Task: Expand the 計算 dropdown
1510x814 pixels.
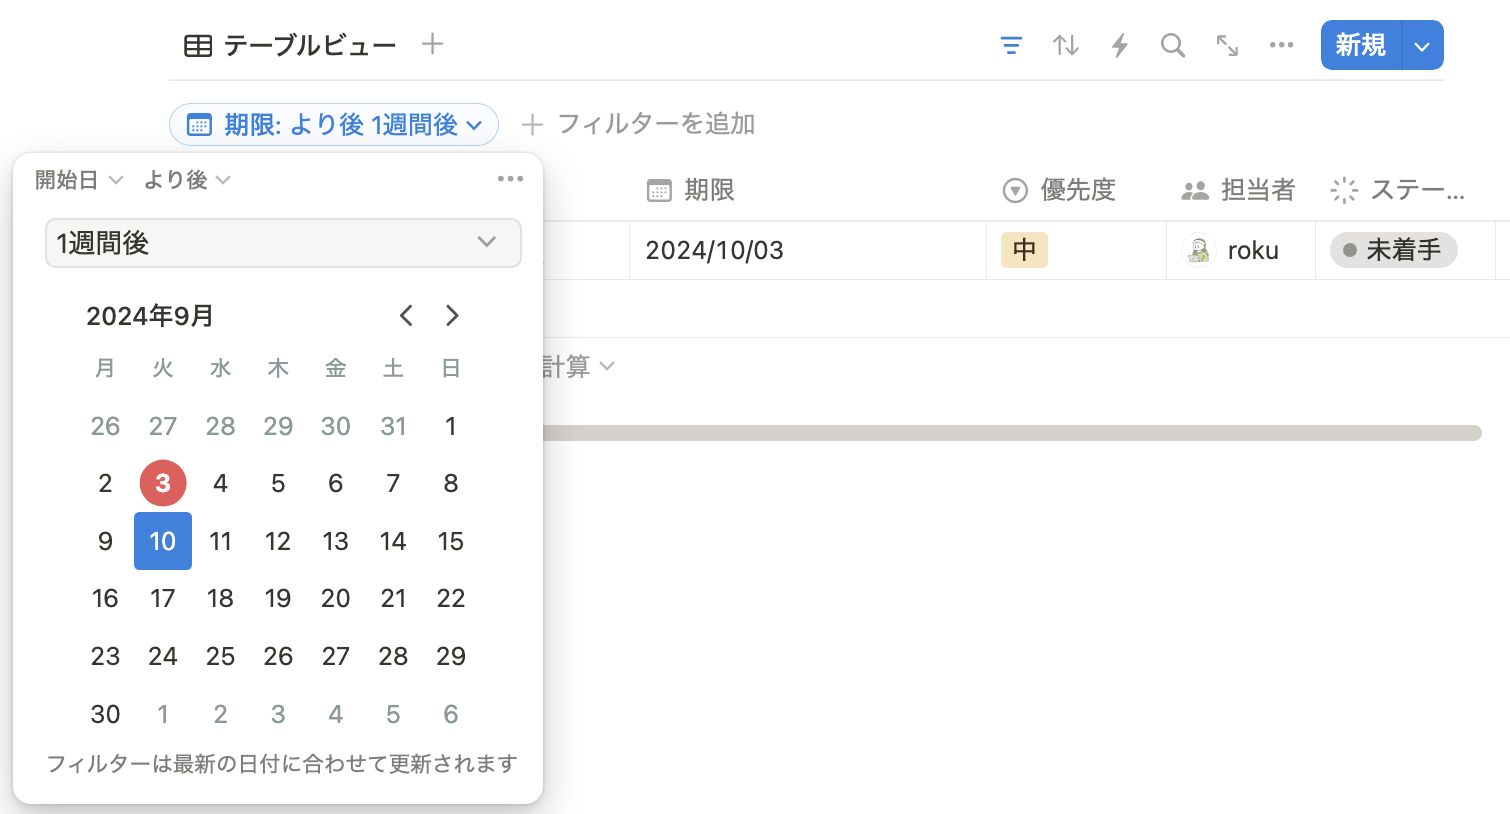Action: (x=577, y=367)
